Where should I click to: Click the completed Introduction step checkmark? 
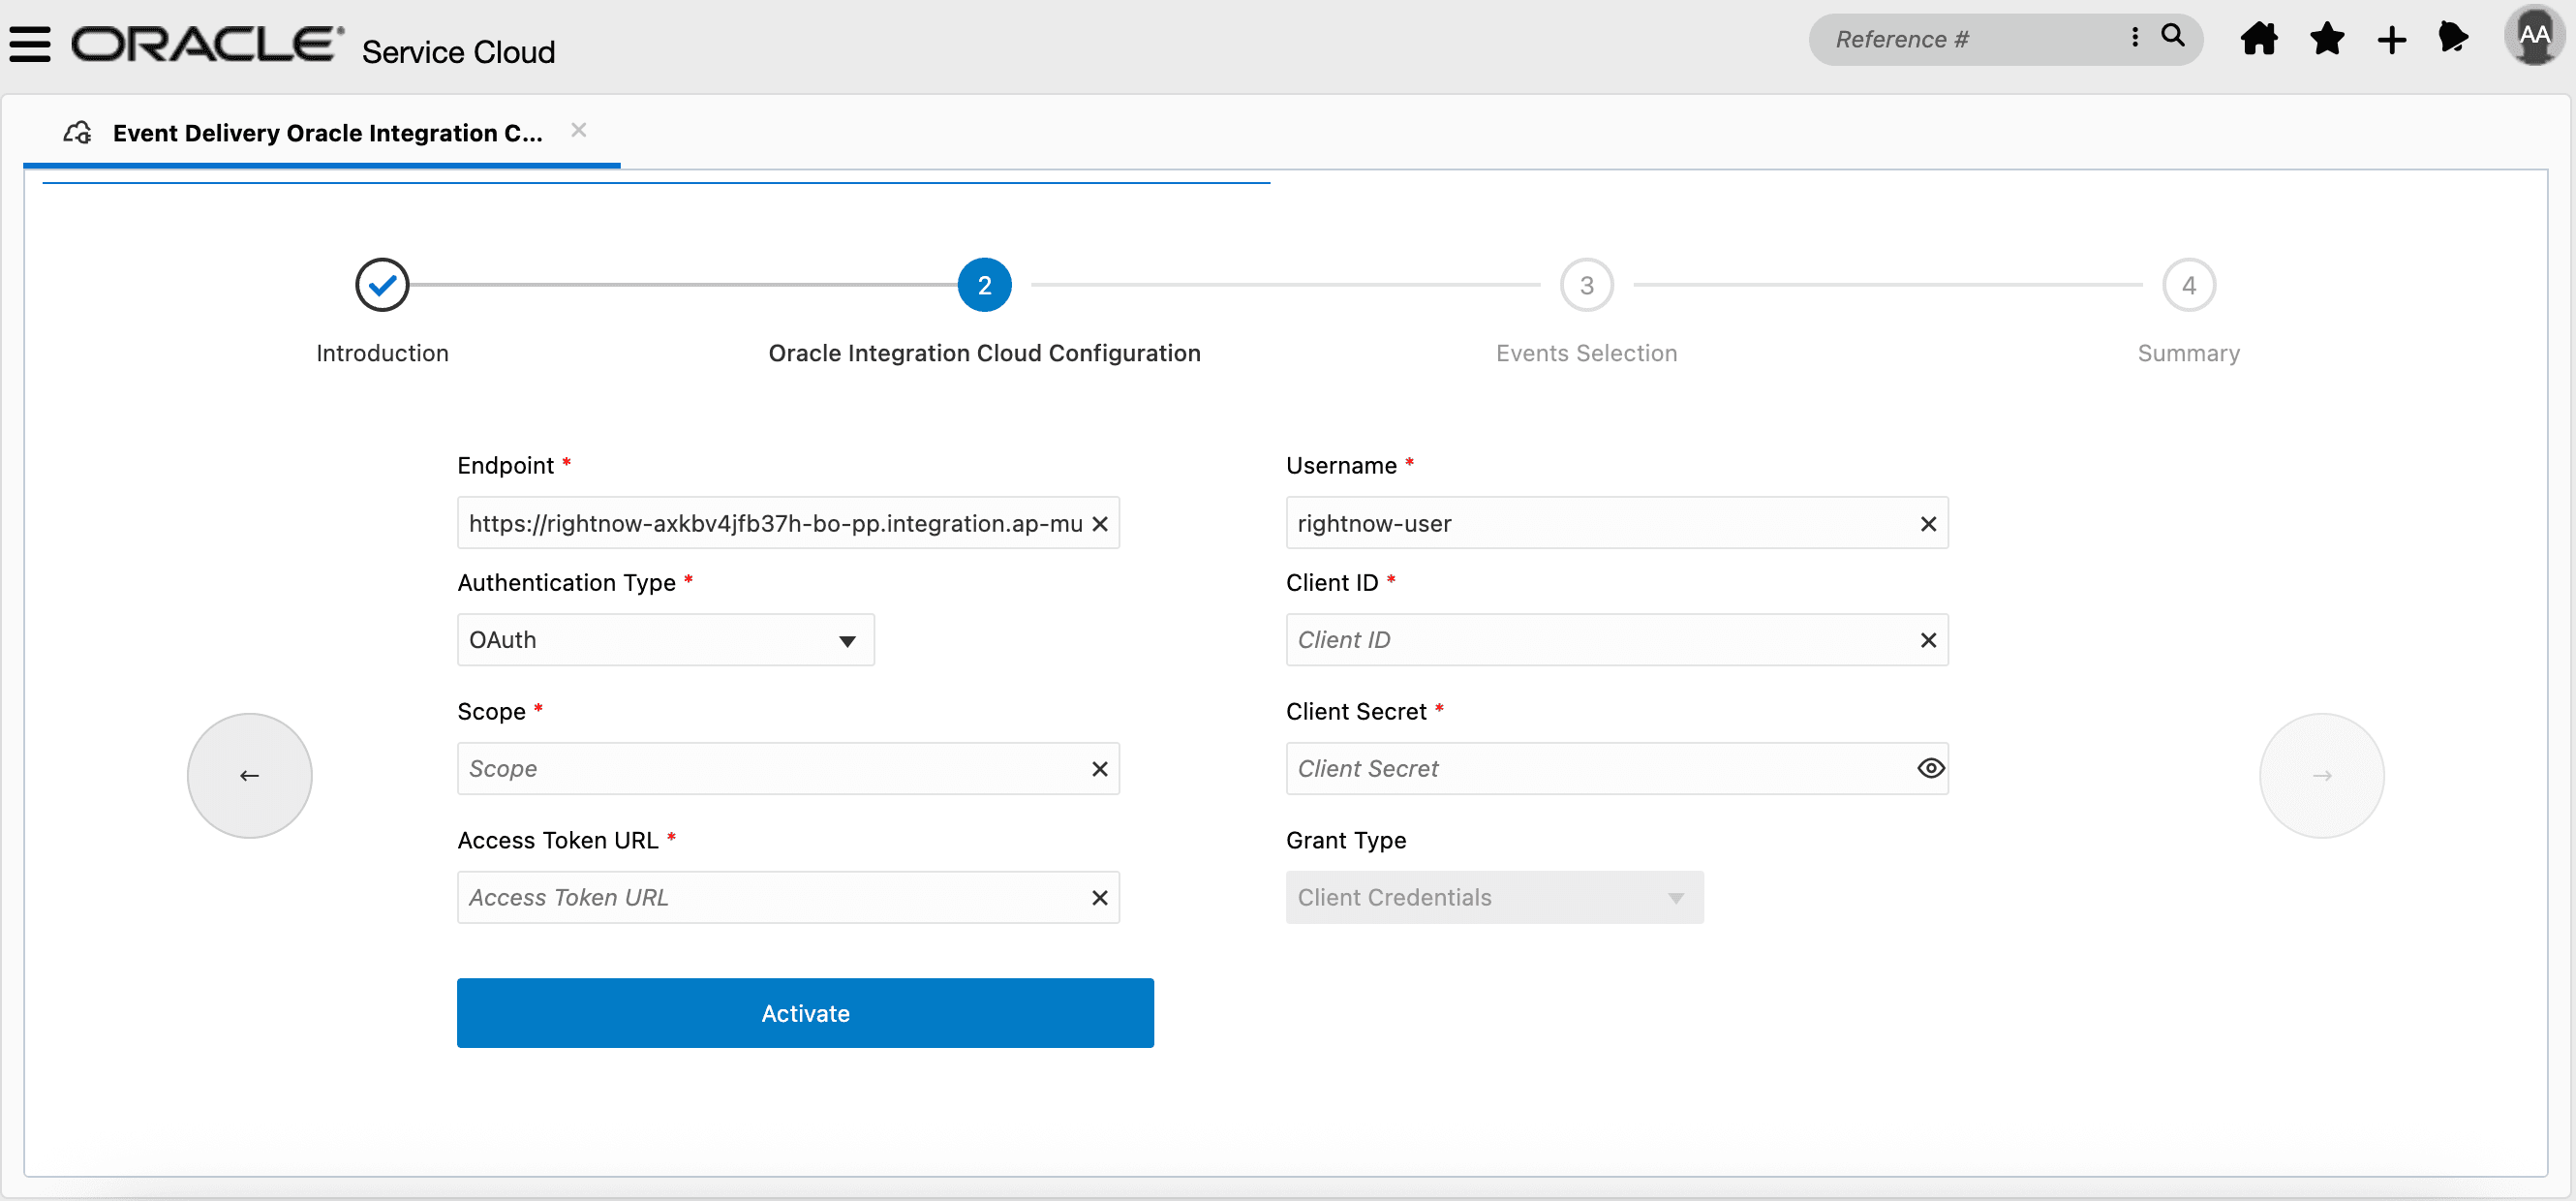tap(381, 284)
